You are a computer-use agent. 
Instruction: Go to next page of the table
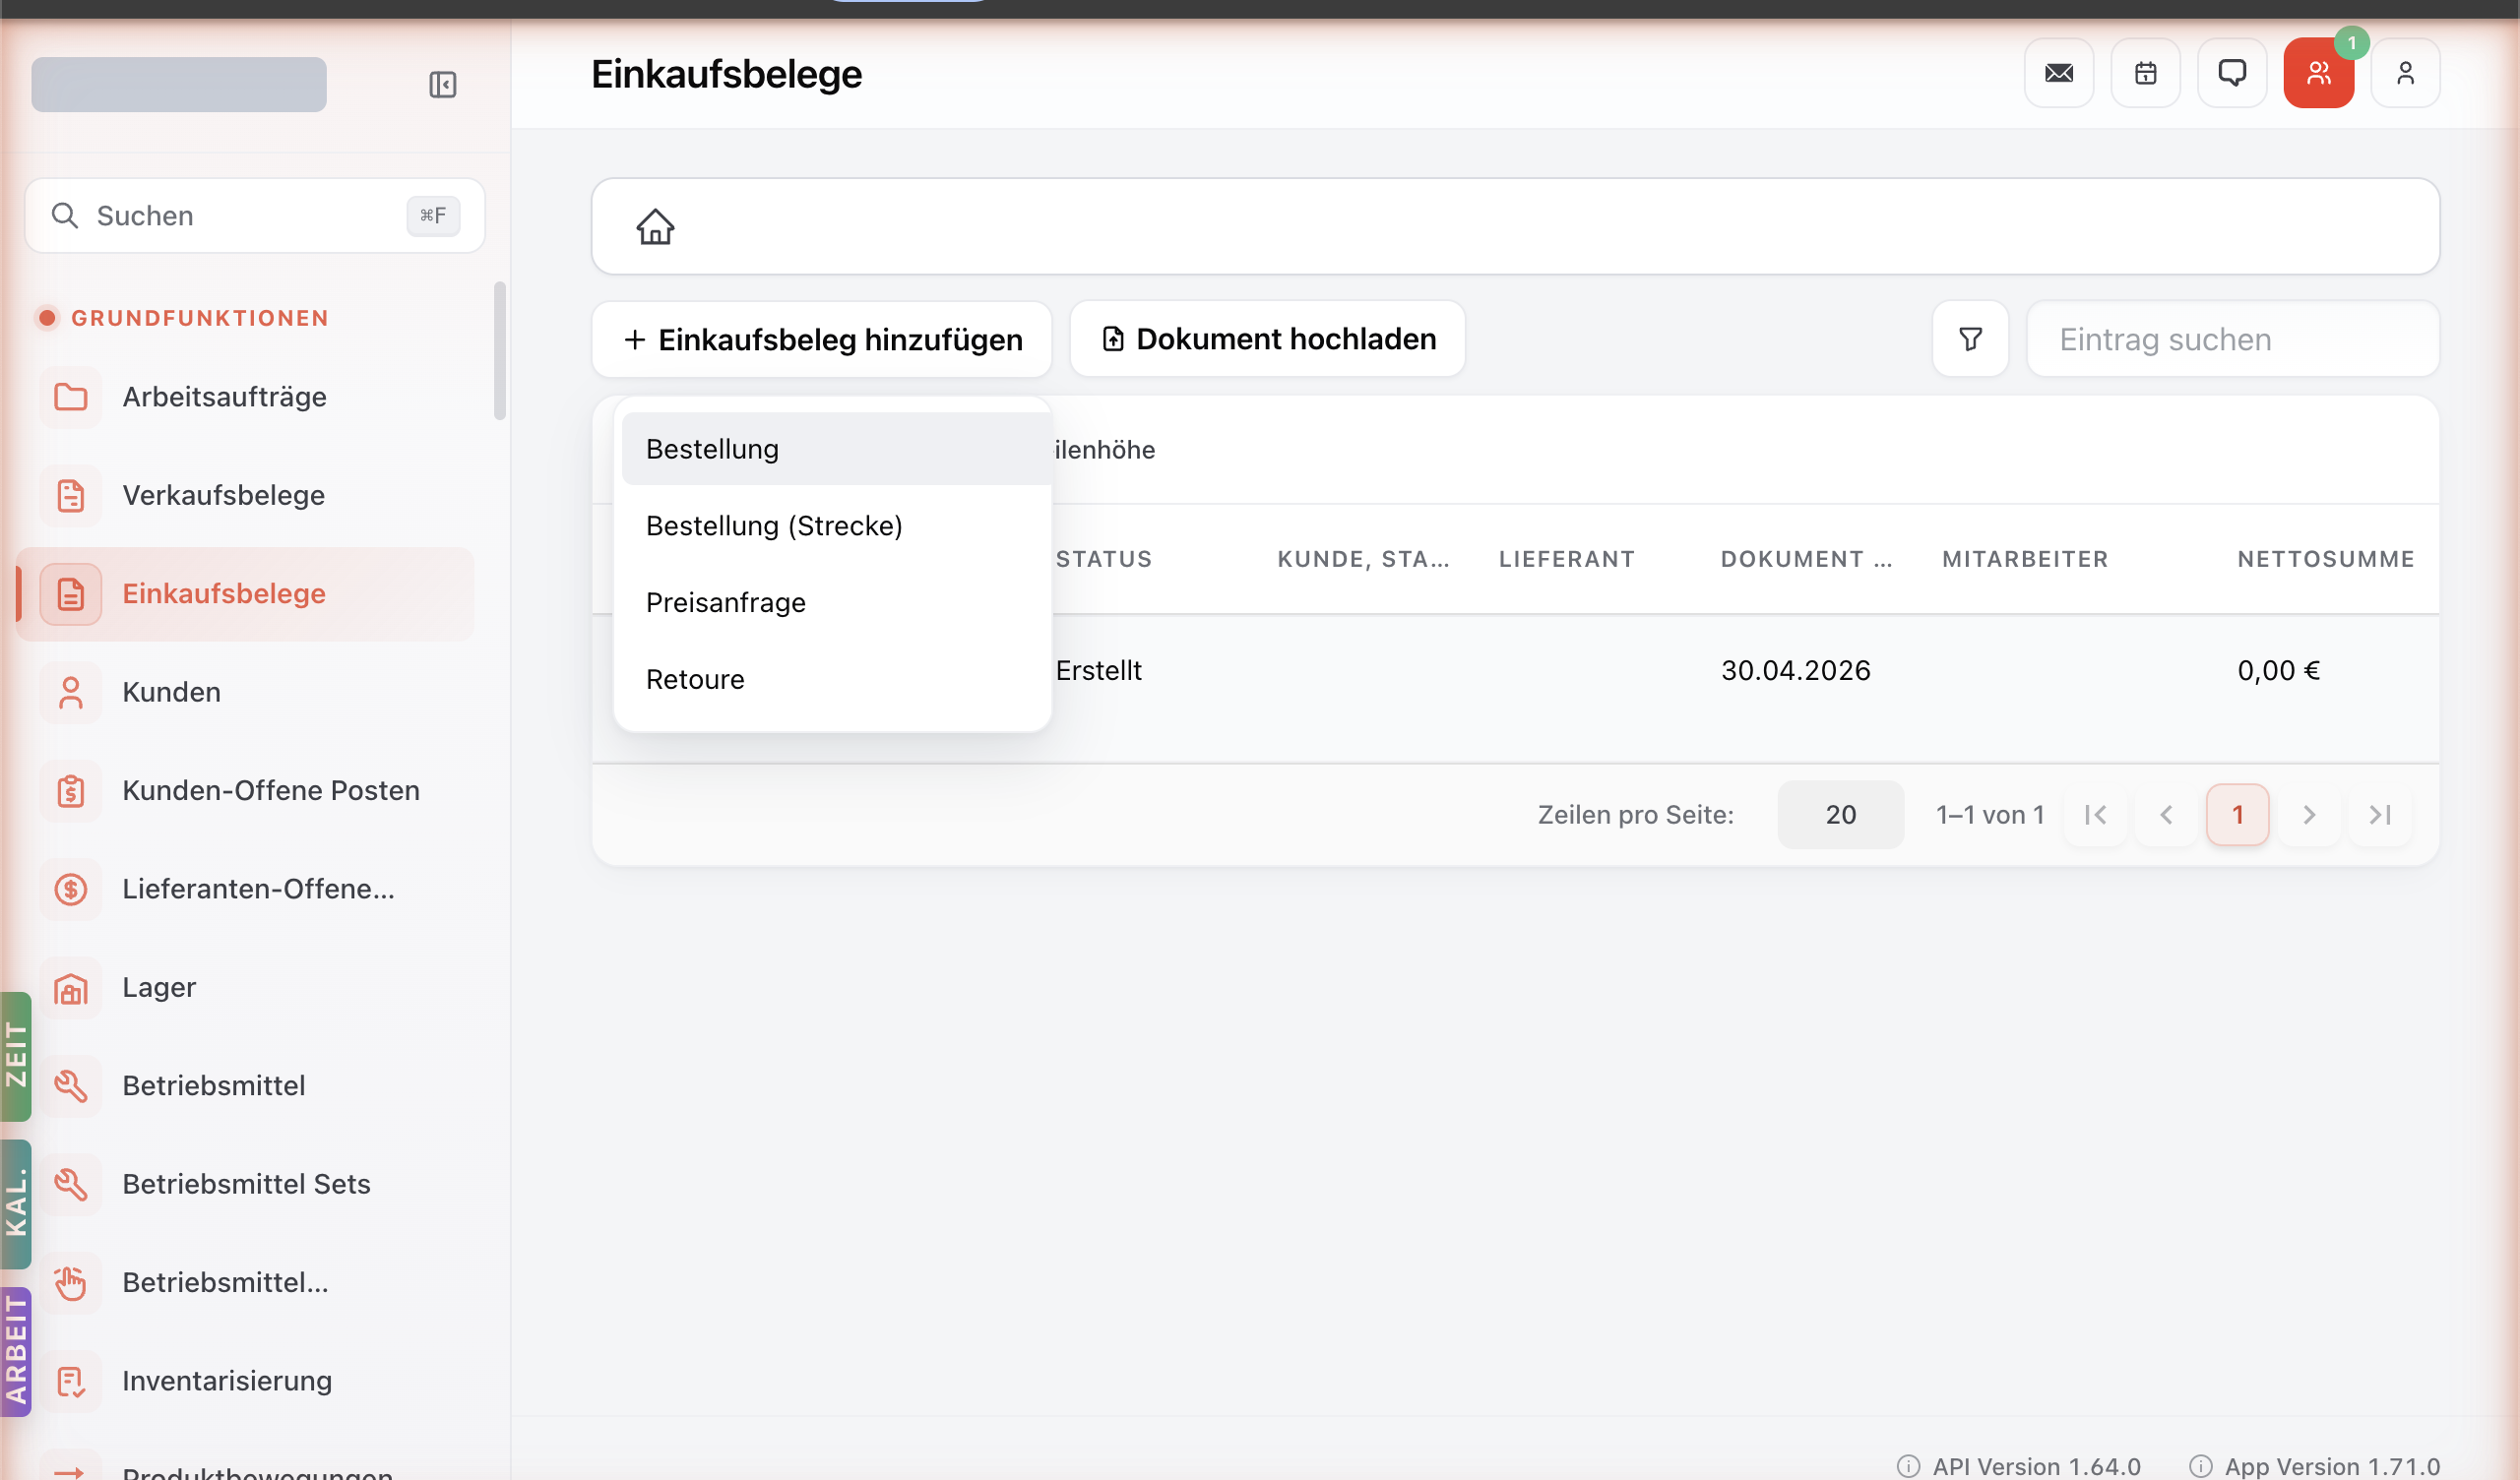click(2308, 815)
